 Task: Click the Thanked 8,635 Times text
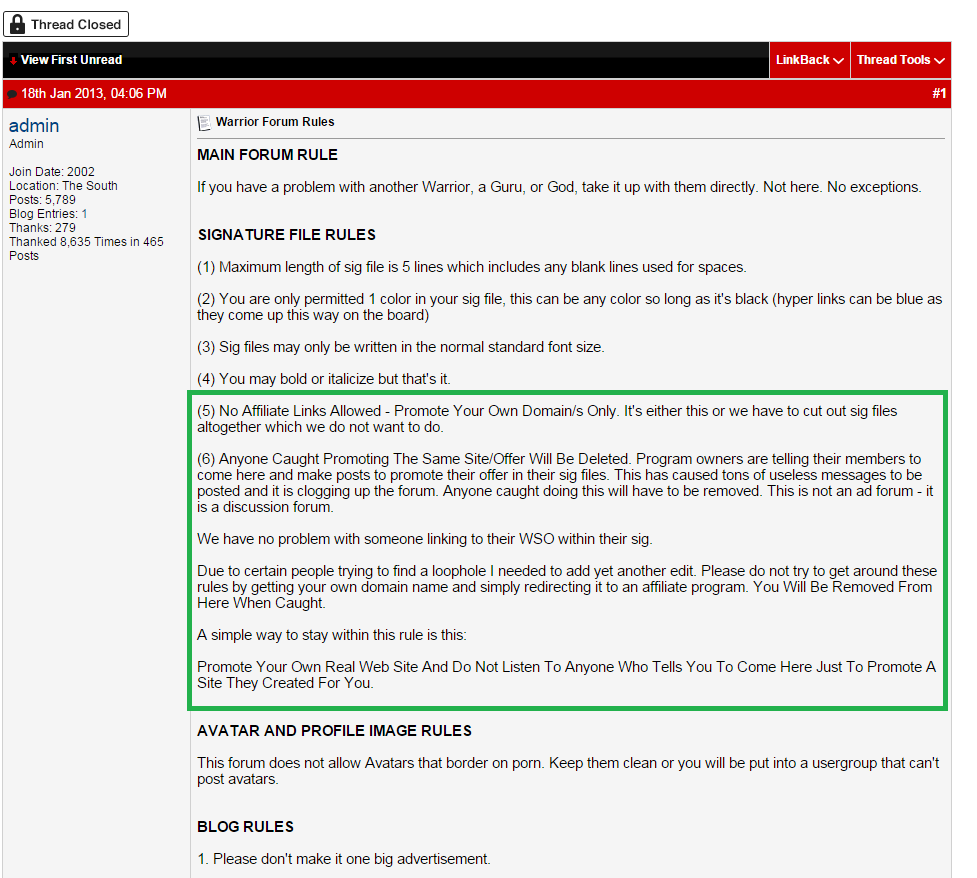coord(86,249)
